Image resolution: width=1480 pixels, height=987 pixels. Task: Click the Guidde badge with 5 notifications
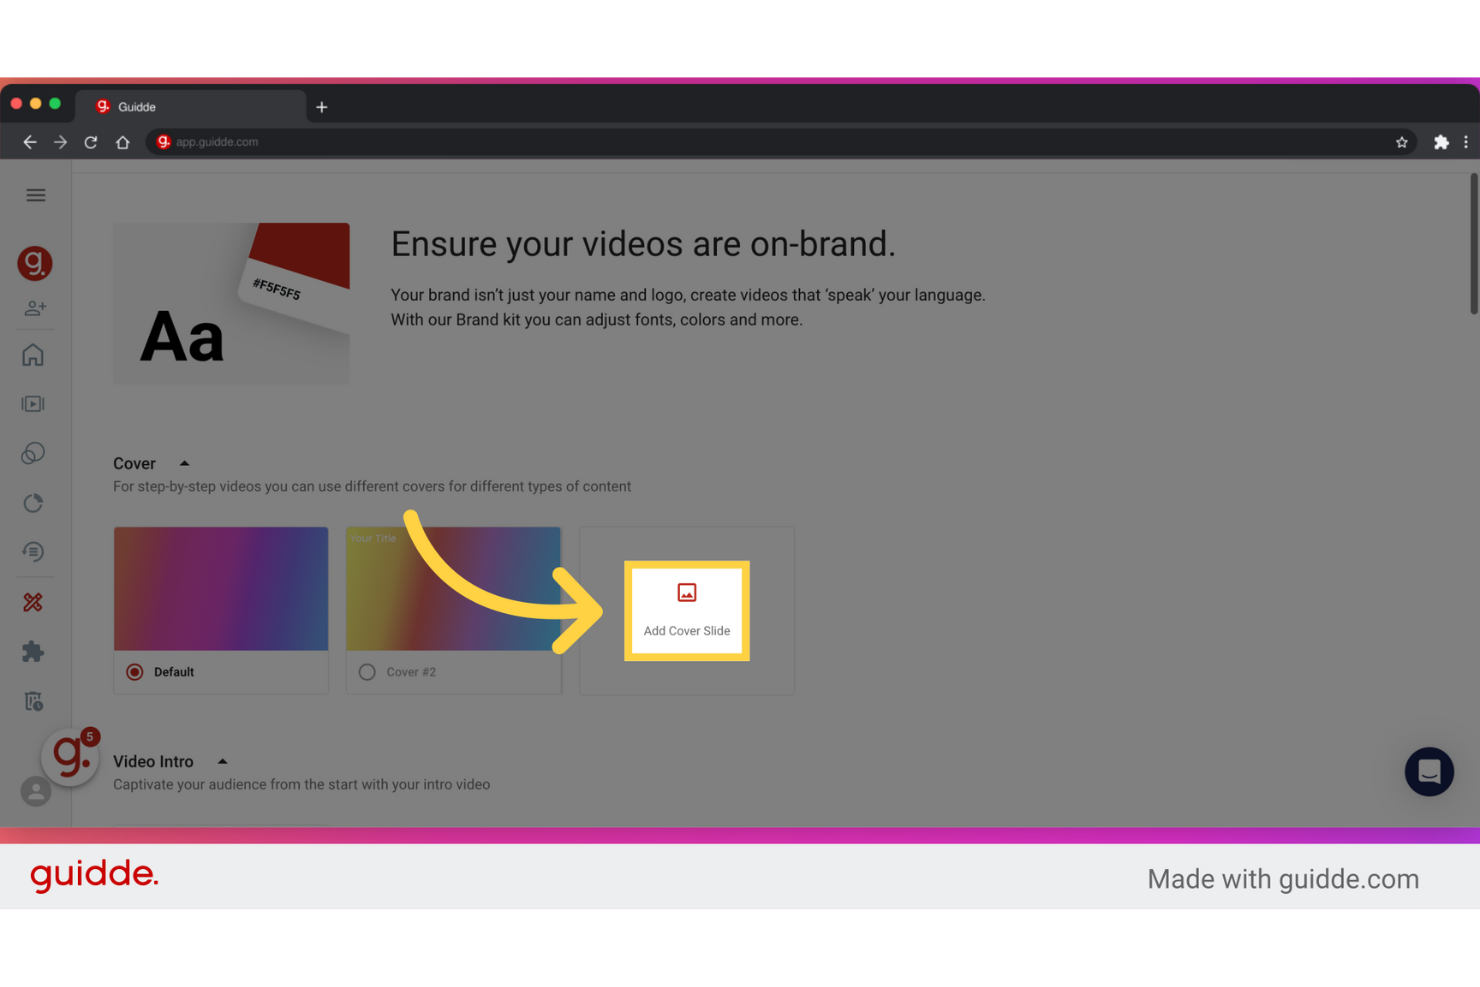[70, 756]
